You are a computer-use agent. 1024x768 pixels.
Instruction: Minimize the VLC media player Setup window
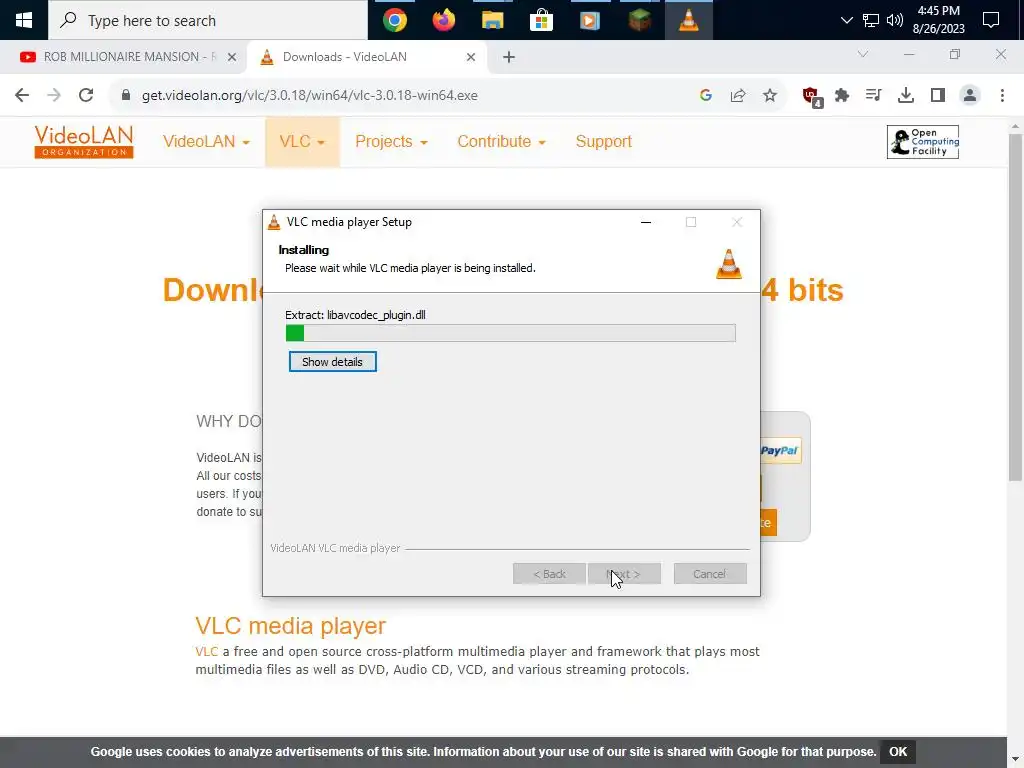pyautogui.click(x=646, y=222)
